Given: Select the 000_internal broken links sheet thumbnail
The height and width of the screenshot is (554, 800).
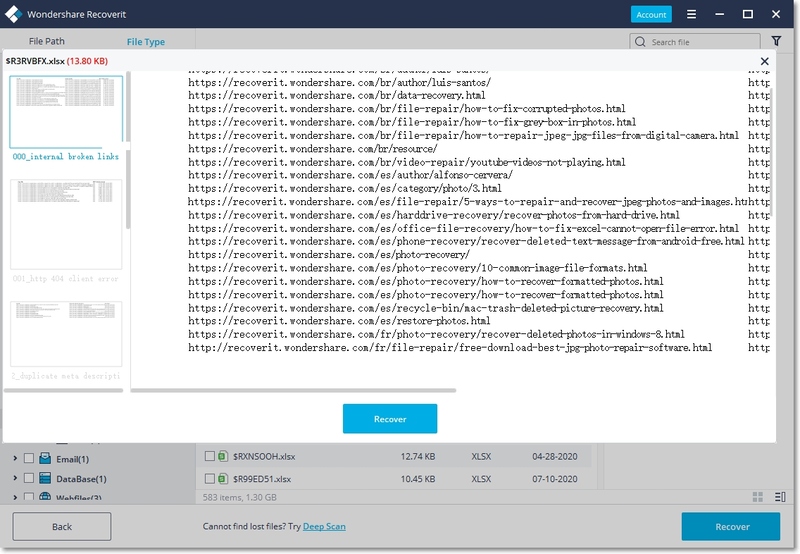Looking at the screenshot, I should (66, 112).
